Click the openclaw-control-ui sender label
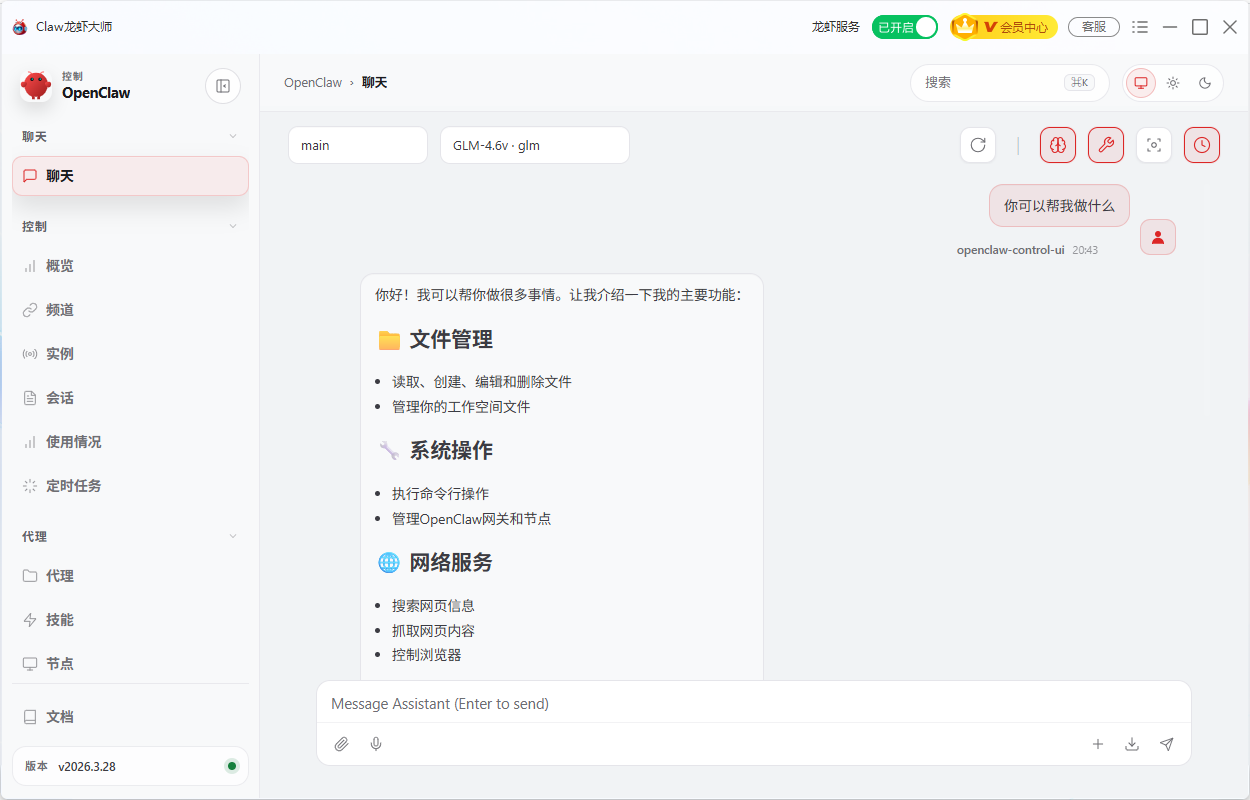 pos(1010,250)
